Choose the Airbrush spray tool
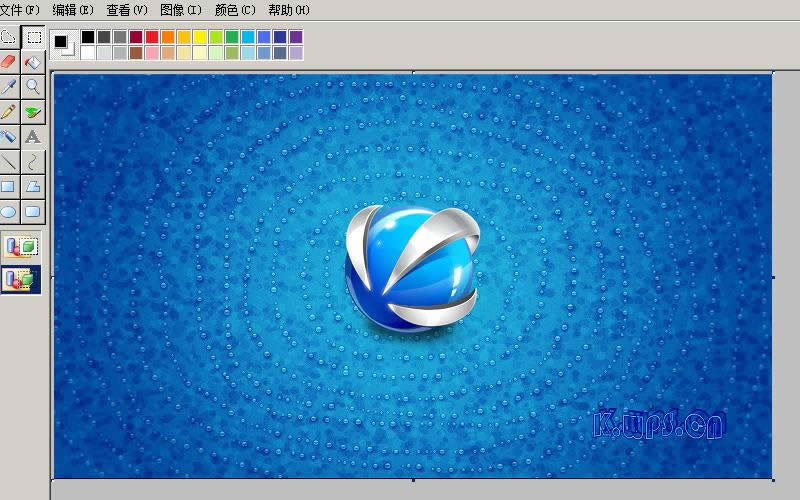Image resolution: width=800 pixels, height=500 pixels. pos(9,137)
